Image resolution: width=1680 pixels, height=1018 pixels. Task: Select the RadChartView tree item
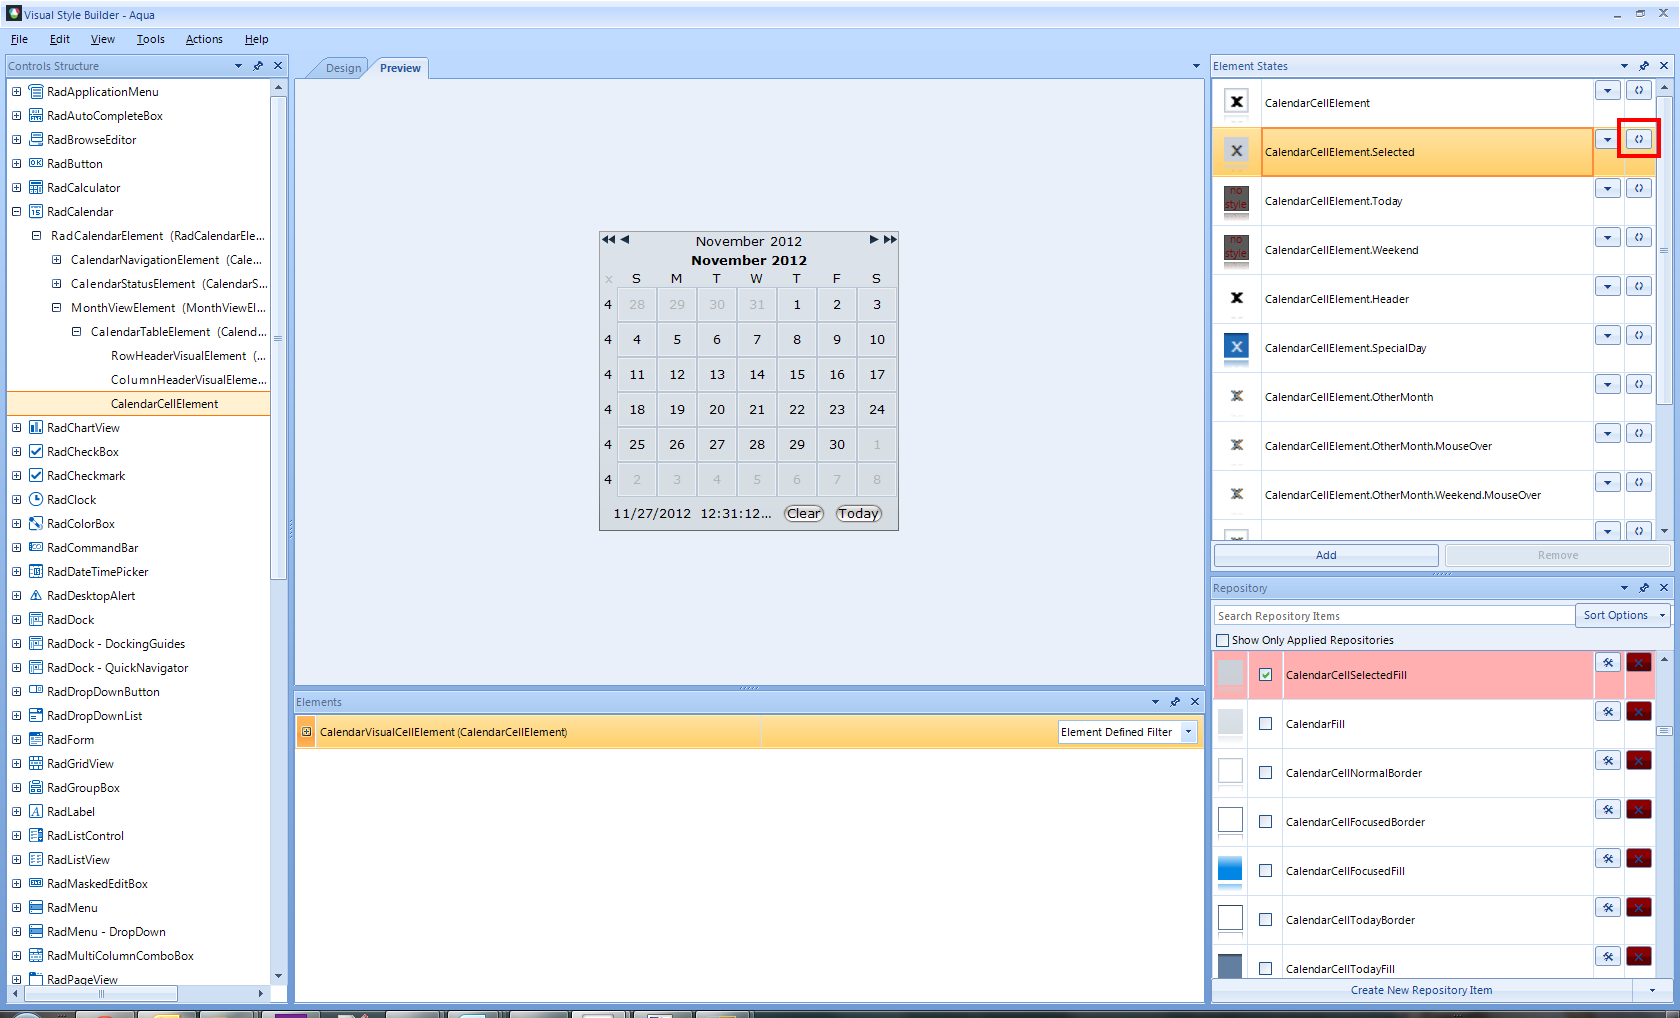(x=83, y=428)
